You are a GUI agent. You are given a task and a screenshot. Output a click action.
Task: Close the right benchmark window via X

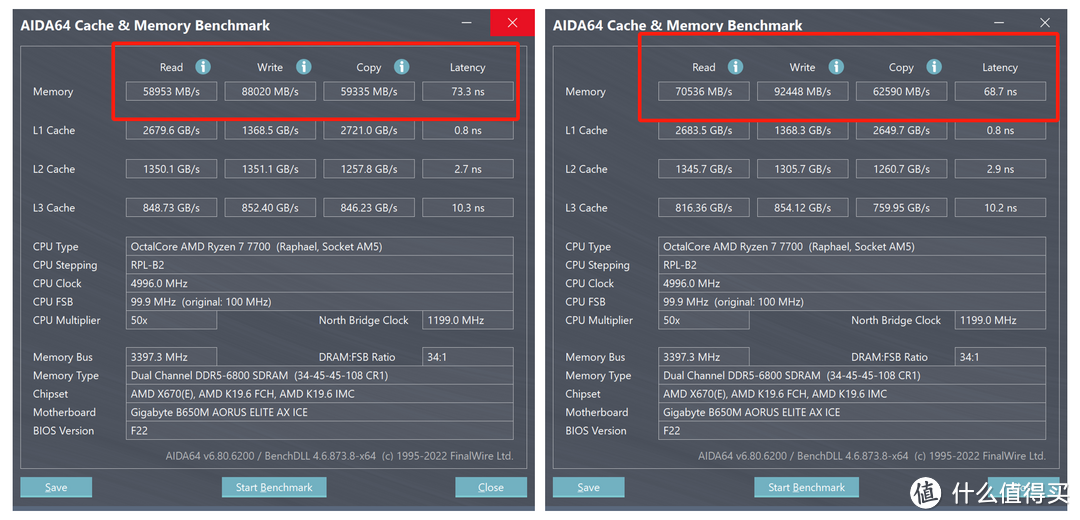[x=1045, y=23]
